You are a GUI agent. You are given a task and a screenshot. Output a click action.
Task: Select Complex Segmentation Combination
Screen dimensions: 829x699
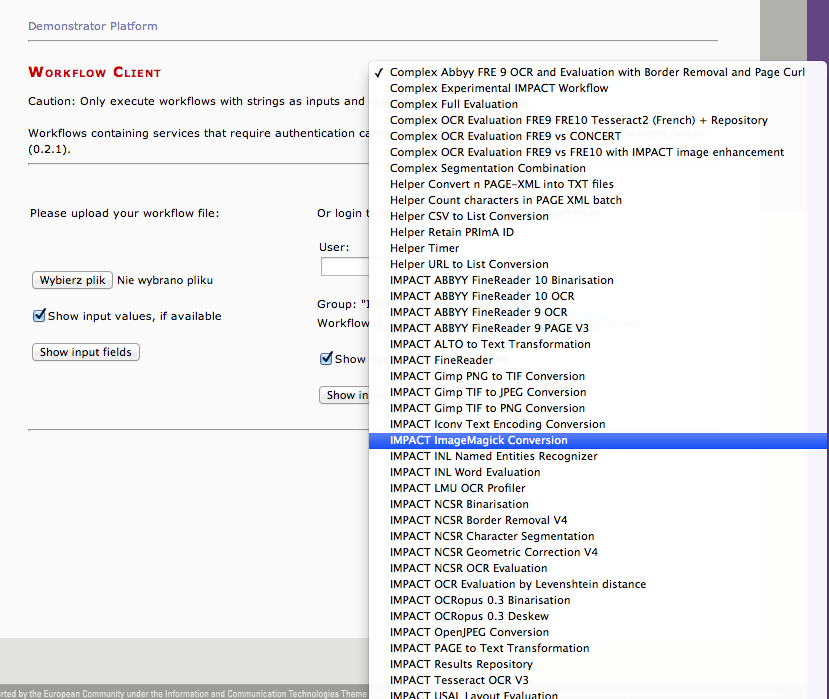(597, 168)
